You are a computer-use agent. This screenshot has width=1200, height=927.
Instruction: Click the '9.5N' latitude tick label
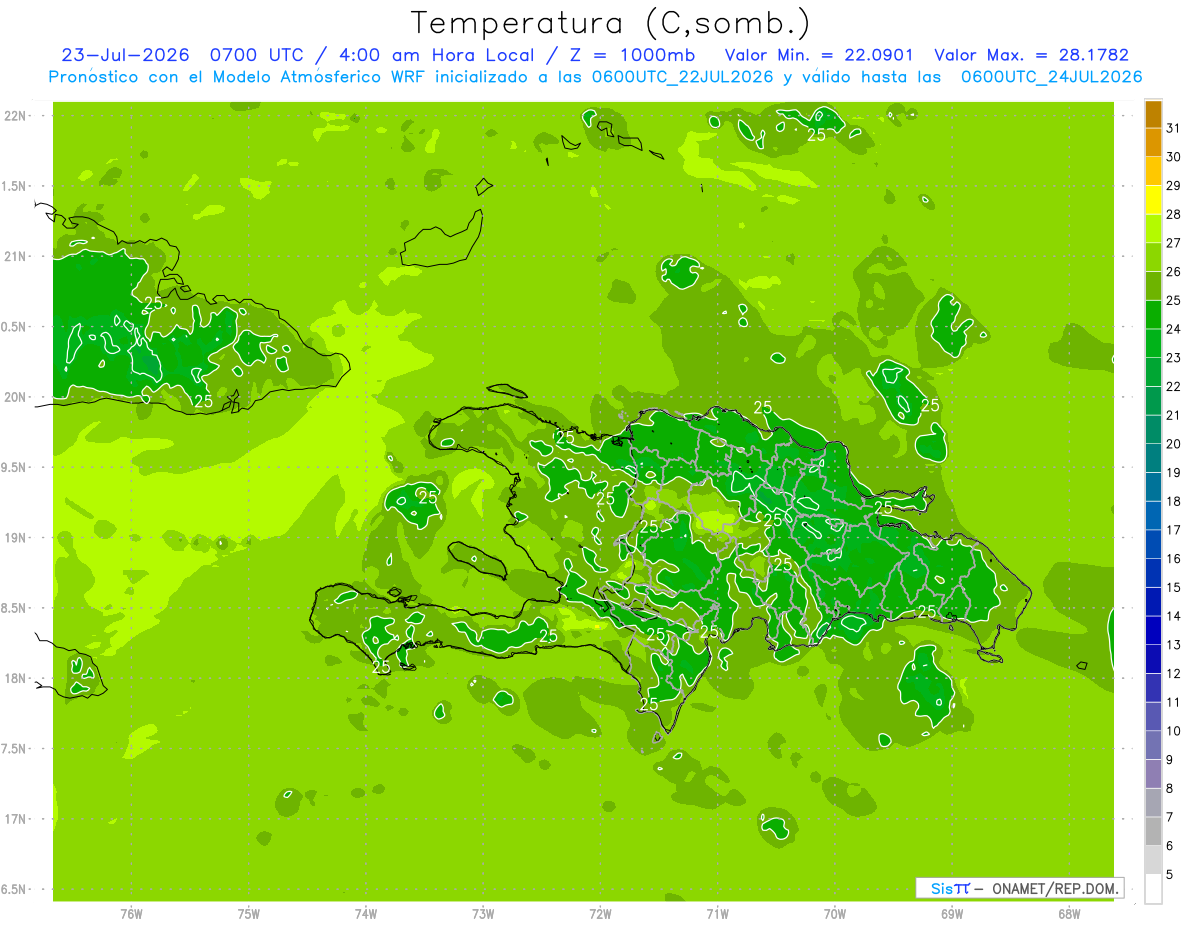click(15, 467)
